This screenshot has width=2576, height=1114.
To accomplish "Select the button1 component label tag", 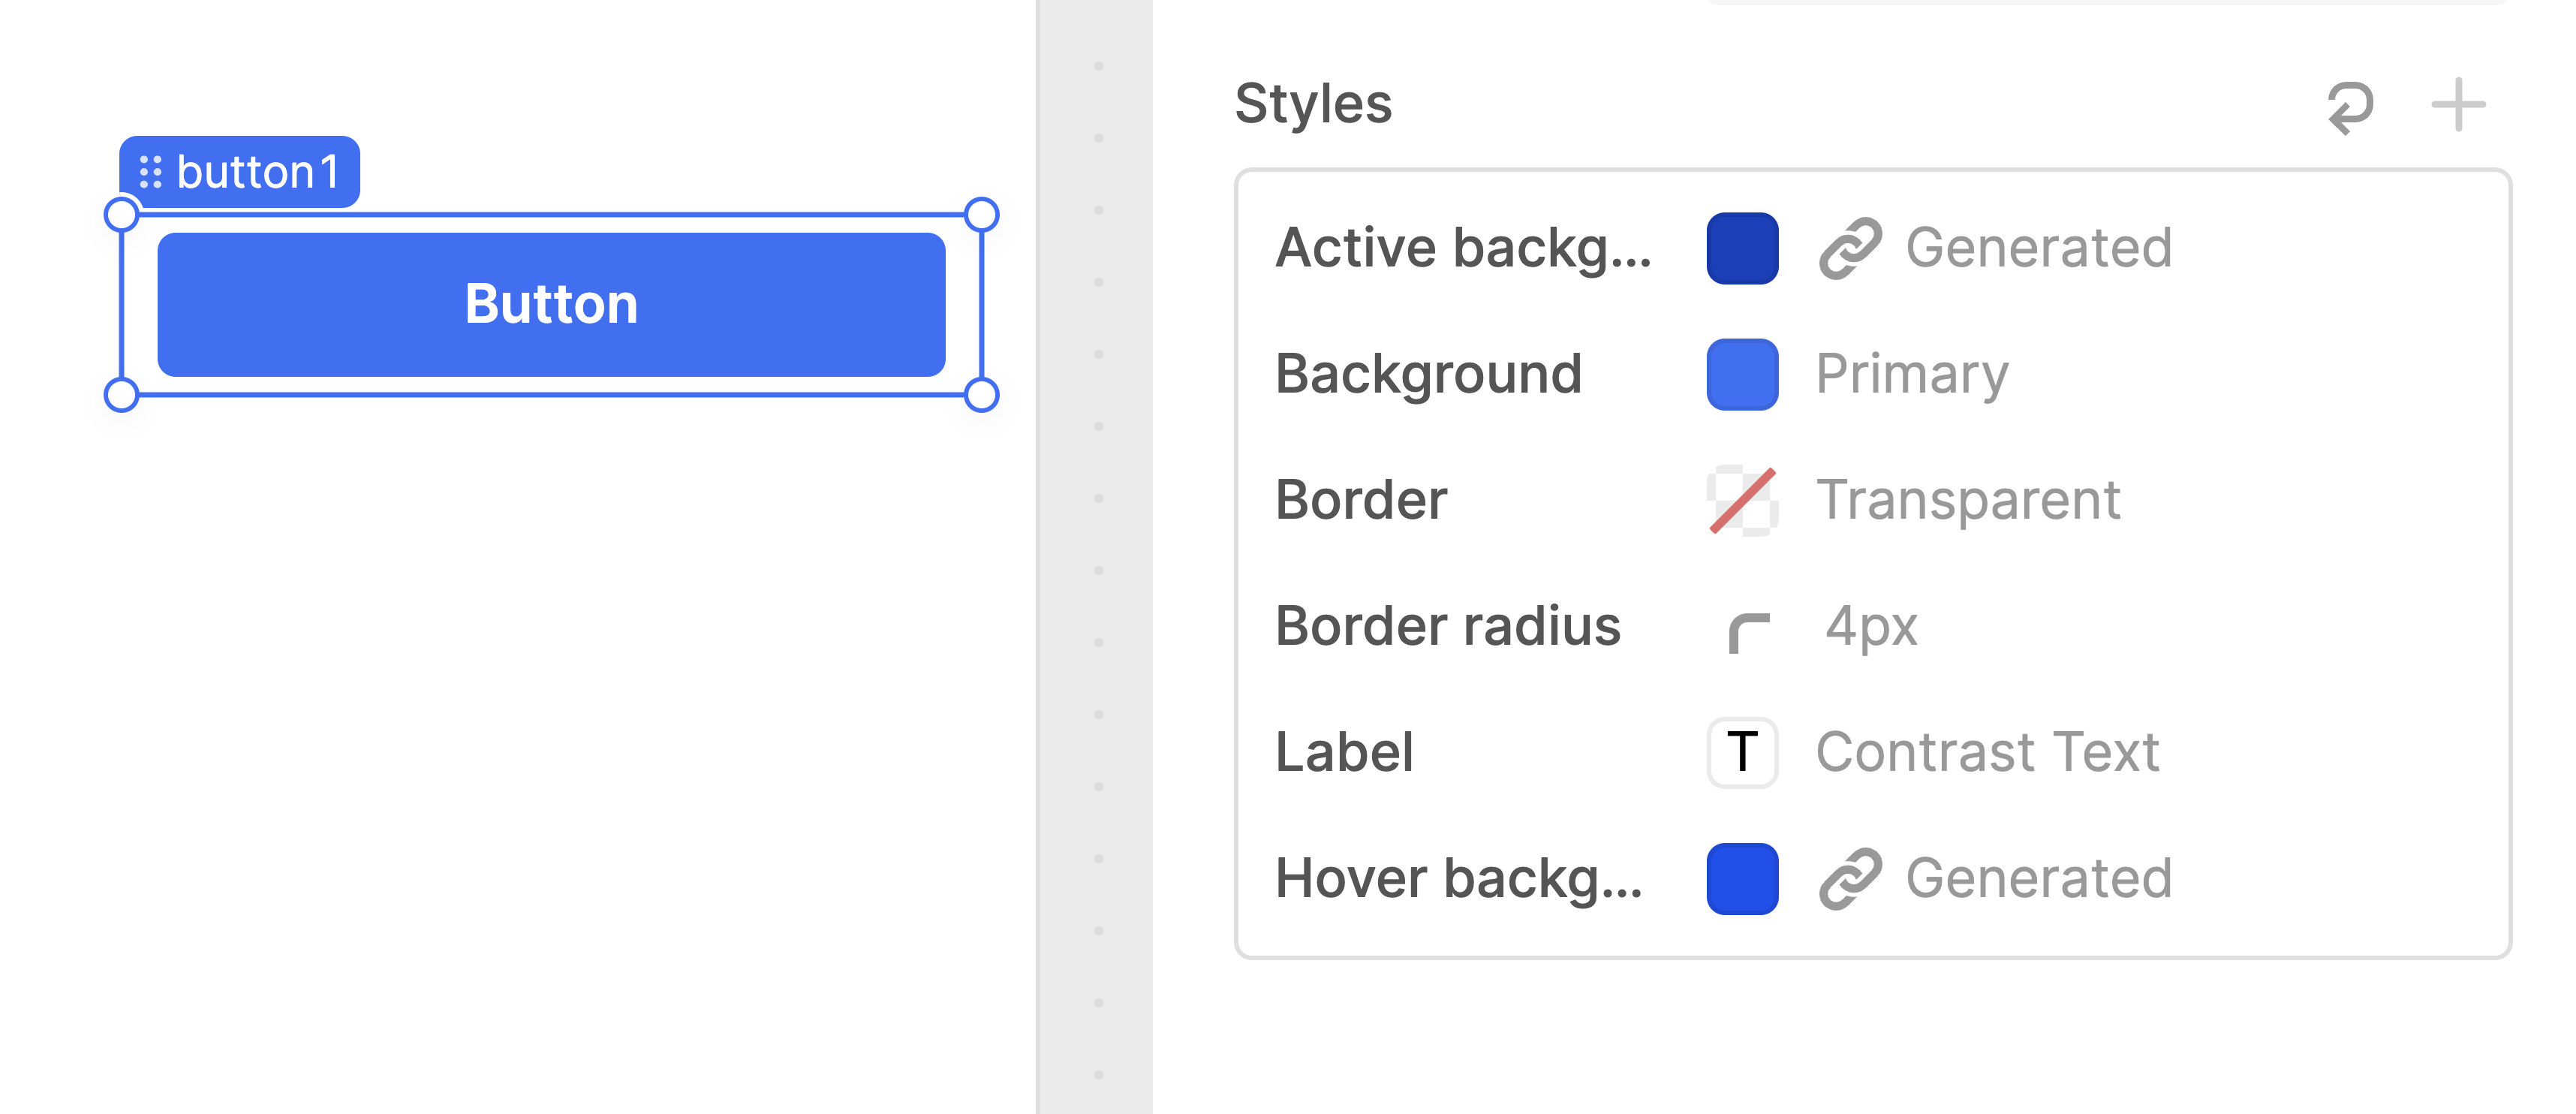I will 256,172.
